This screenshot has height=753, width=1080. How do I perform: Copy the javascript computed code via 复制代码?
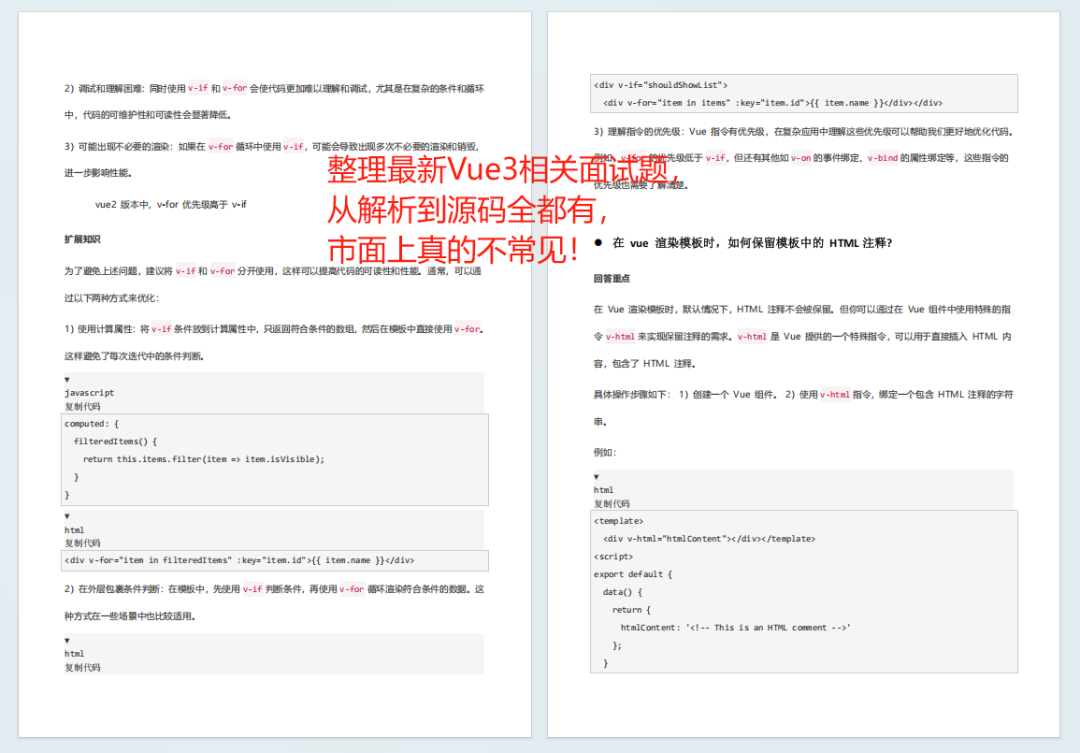(83, 406)
